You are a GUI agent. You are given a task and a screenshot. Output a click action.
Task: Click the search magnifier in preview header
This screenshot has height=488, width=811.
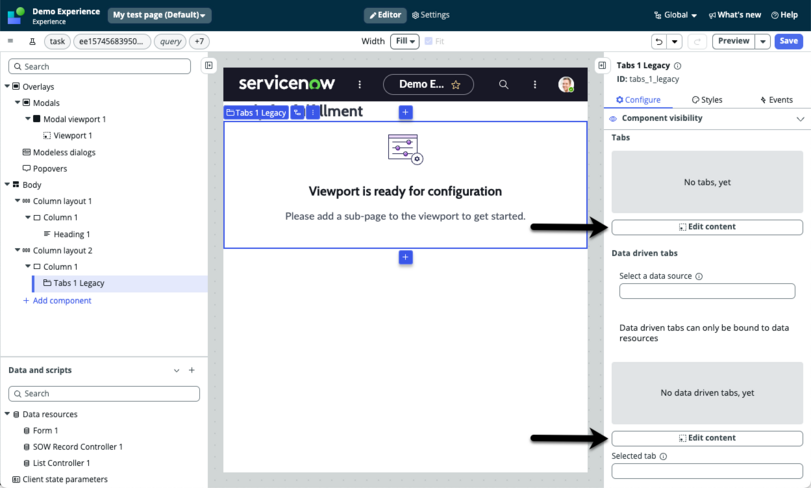503,84
